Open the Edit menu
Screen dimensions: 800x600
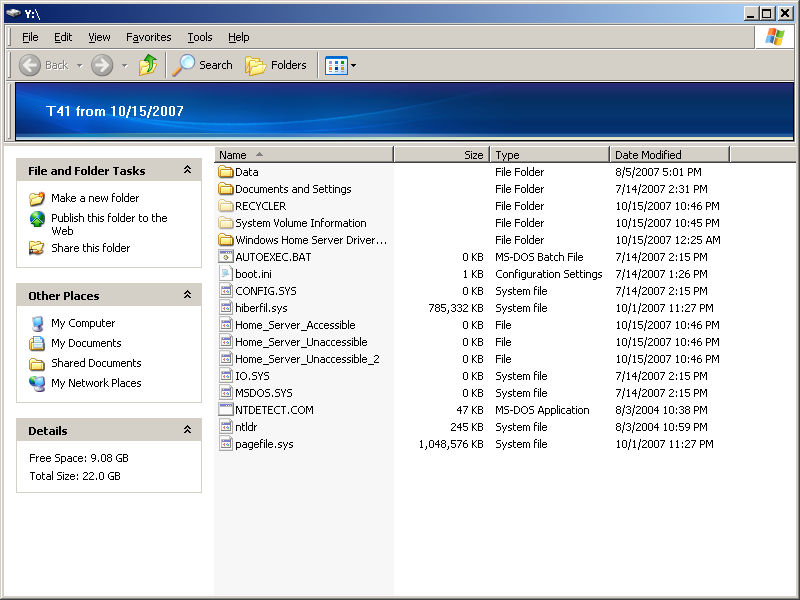[x=63, y=37]
